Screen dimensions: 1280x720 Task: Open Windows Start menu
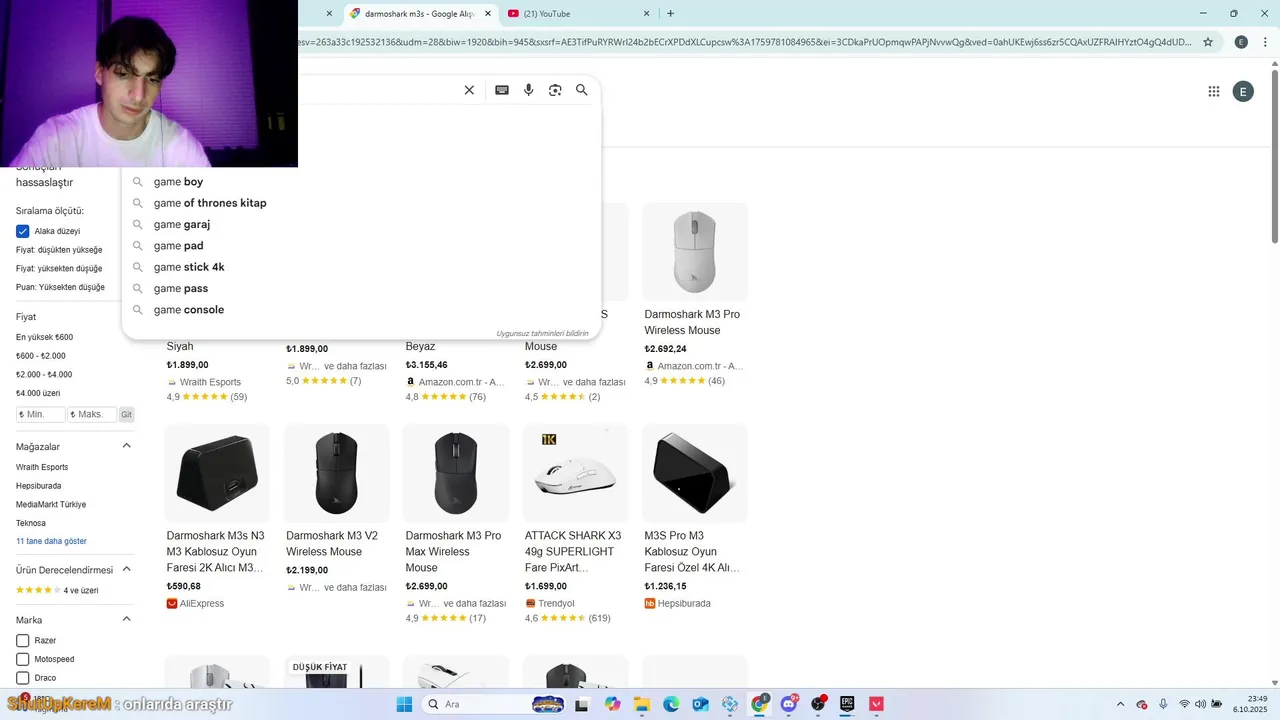pyautogui.click(x=405, y=704)
